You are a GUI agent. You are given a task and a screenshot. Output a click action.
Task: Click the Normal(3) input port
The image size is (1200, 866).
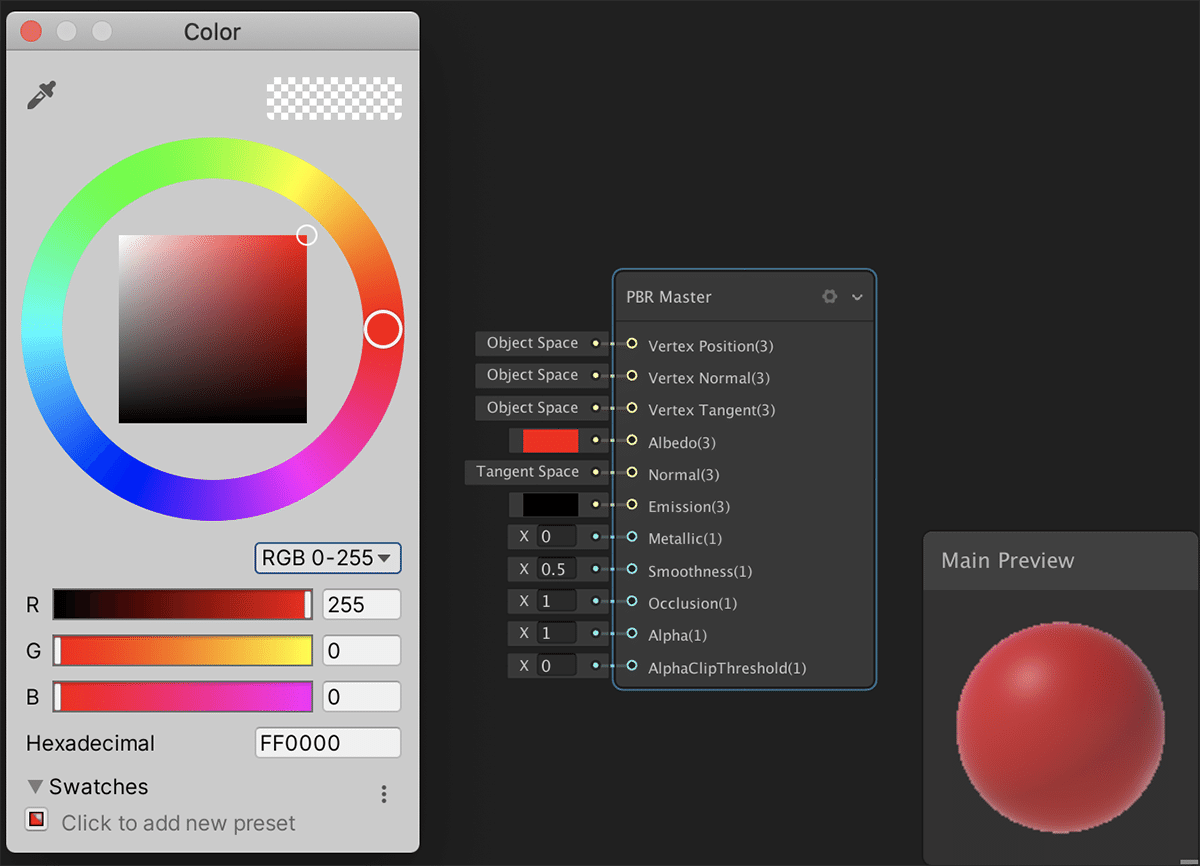tap(632, 472)
